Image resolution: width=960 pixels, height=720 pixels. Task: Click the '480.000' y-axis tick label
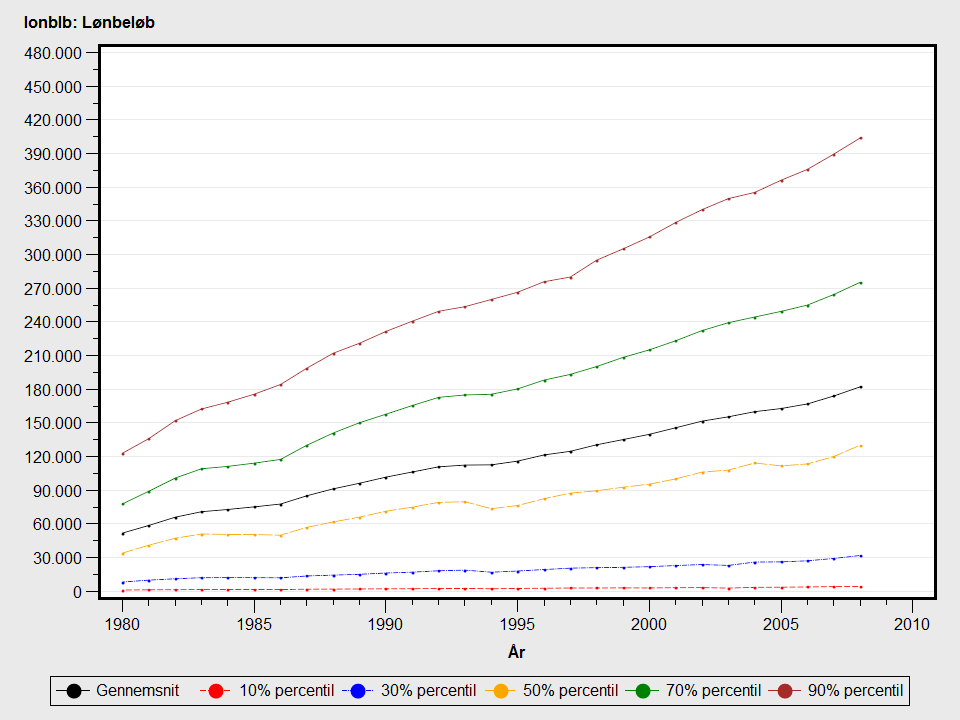[53, 53]
